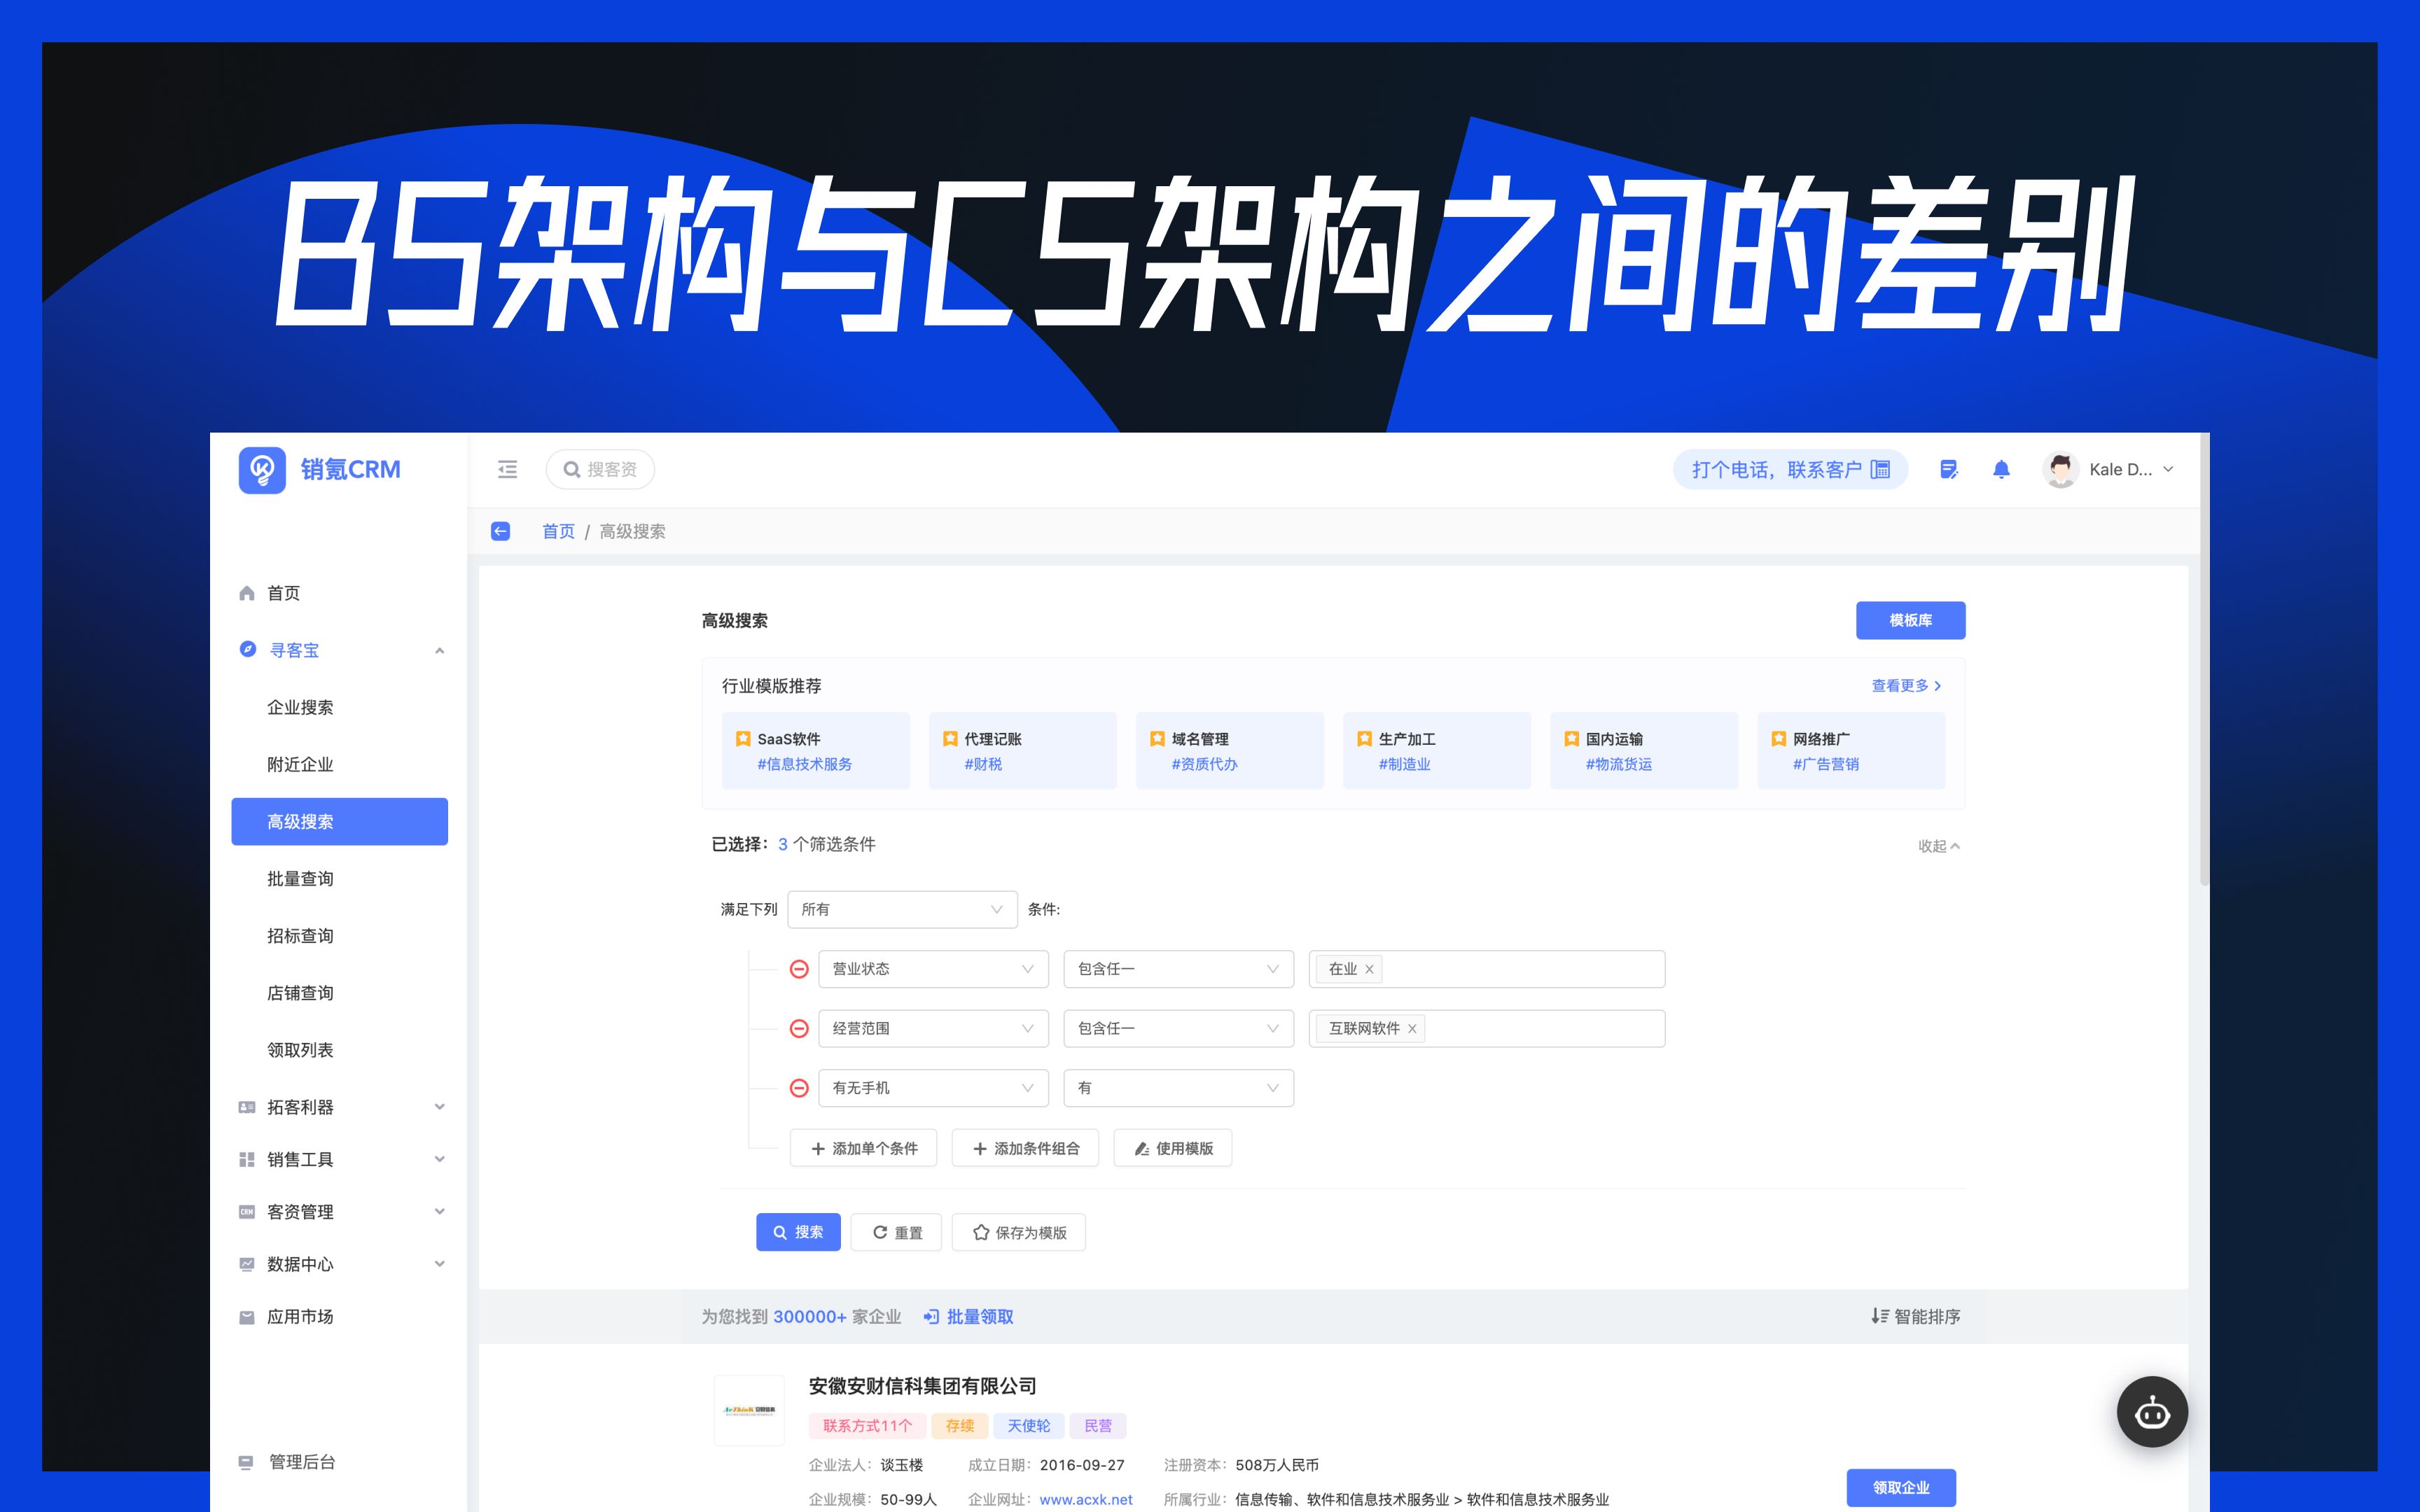Open the 有无手机 field dropdown
Image resolution: width=2420 pixels, height=1512 pixels.
coord(933,1088)
